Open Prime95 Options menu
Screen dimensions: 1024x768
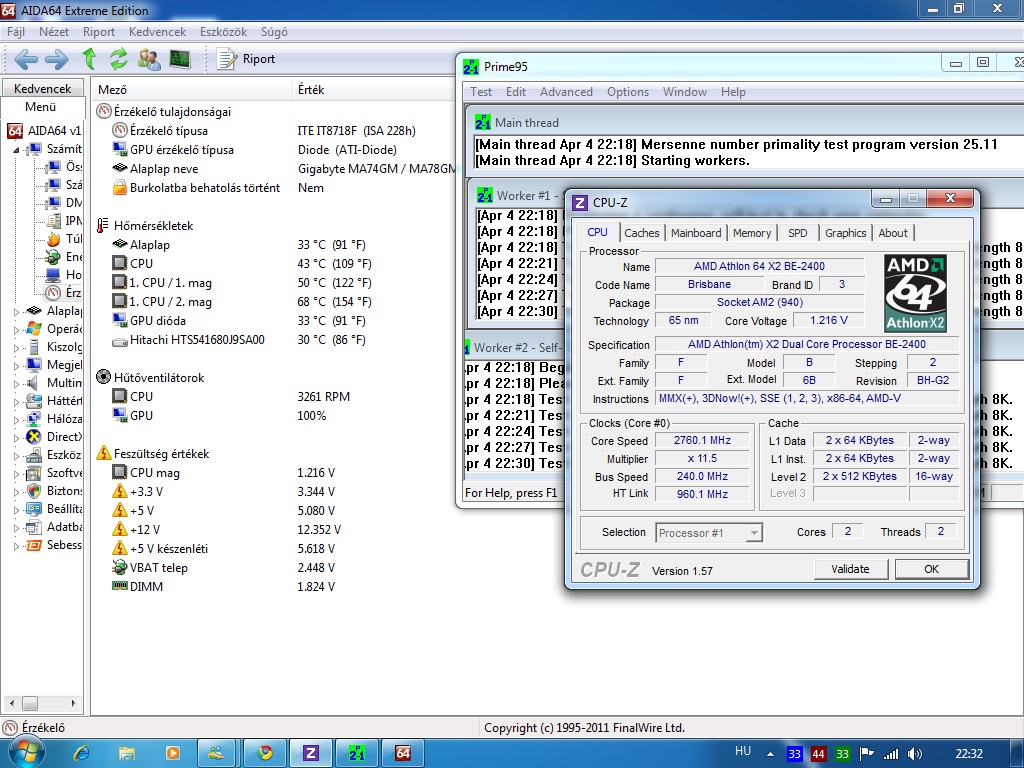coord(628,92)
